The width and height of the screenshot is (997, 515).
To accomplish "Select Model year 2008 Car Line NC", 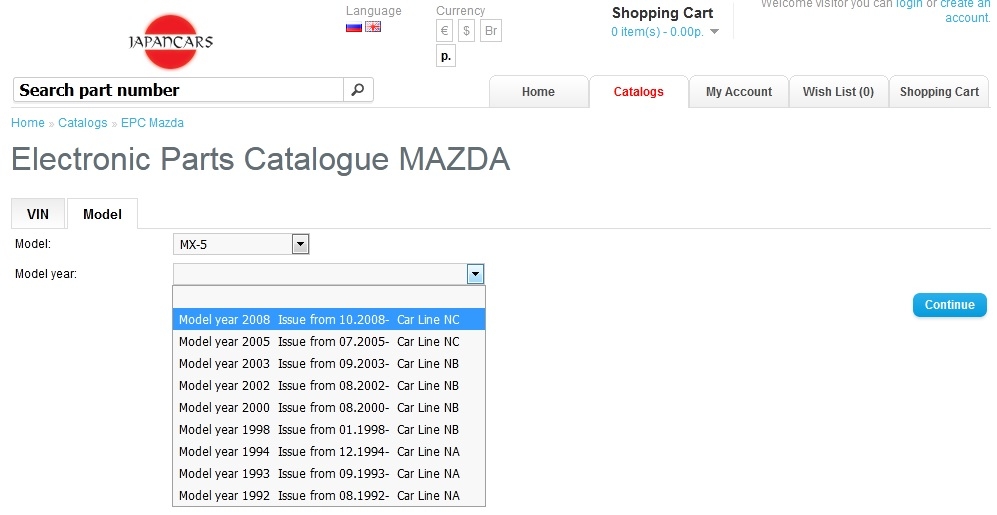I will pos(329,319).
